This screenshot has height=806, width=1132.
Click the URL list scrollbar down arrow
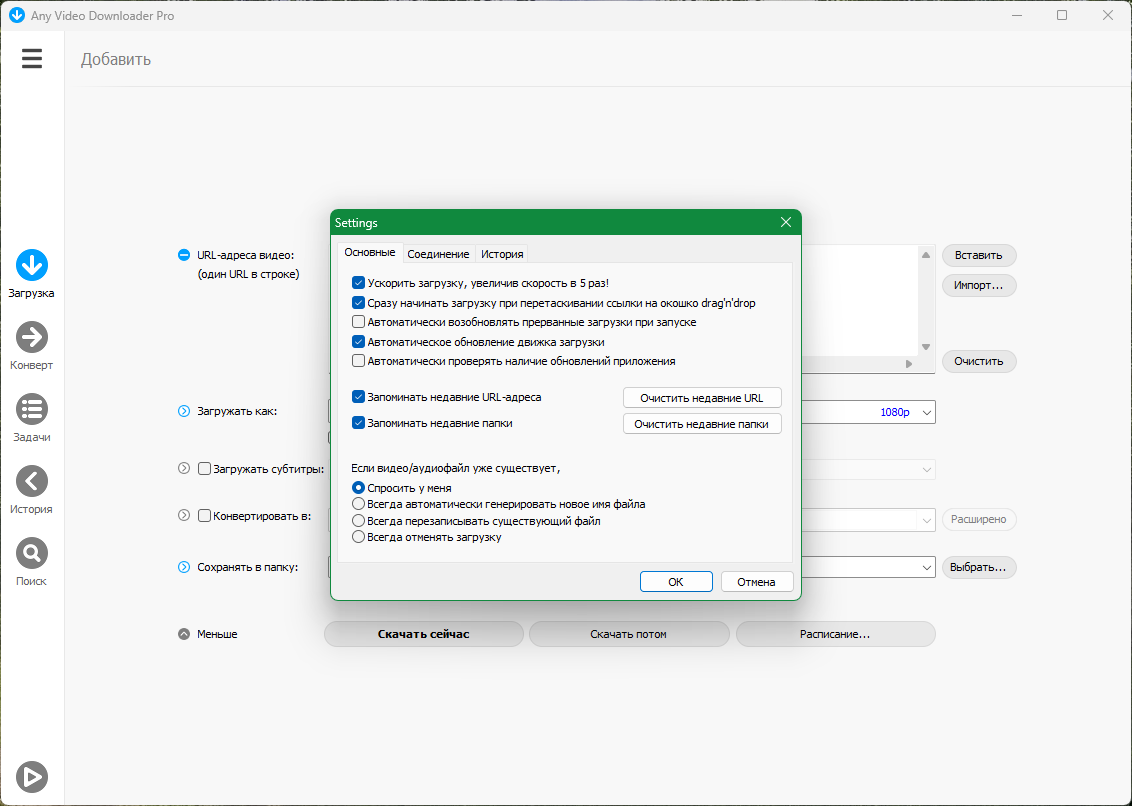click(x=926, y=347)
